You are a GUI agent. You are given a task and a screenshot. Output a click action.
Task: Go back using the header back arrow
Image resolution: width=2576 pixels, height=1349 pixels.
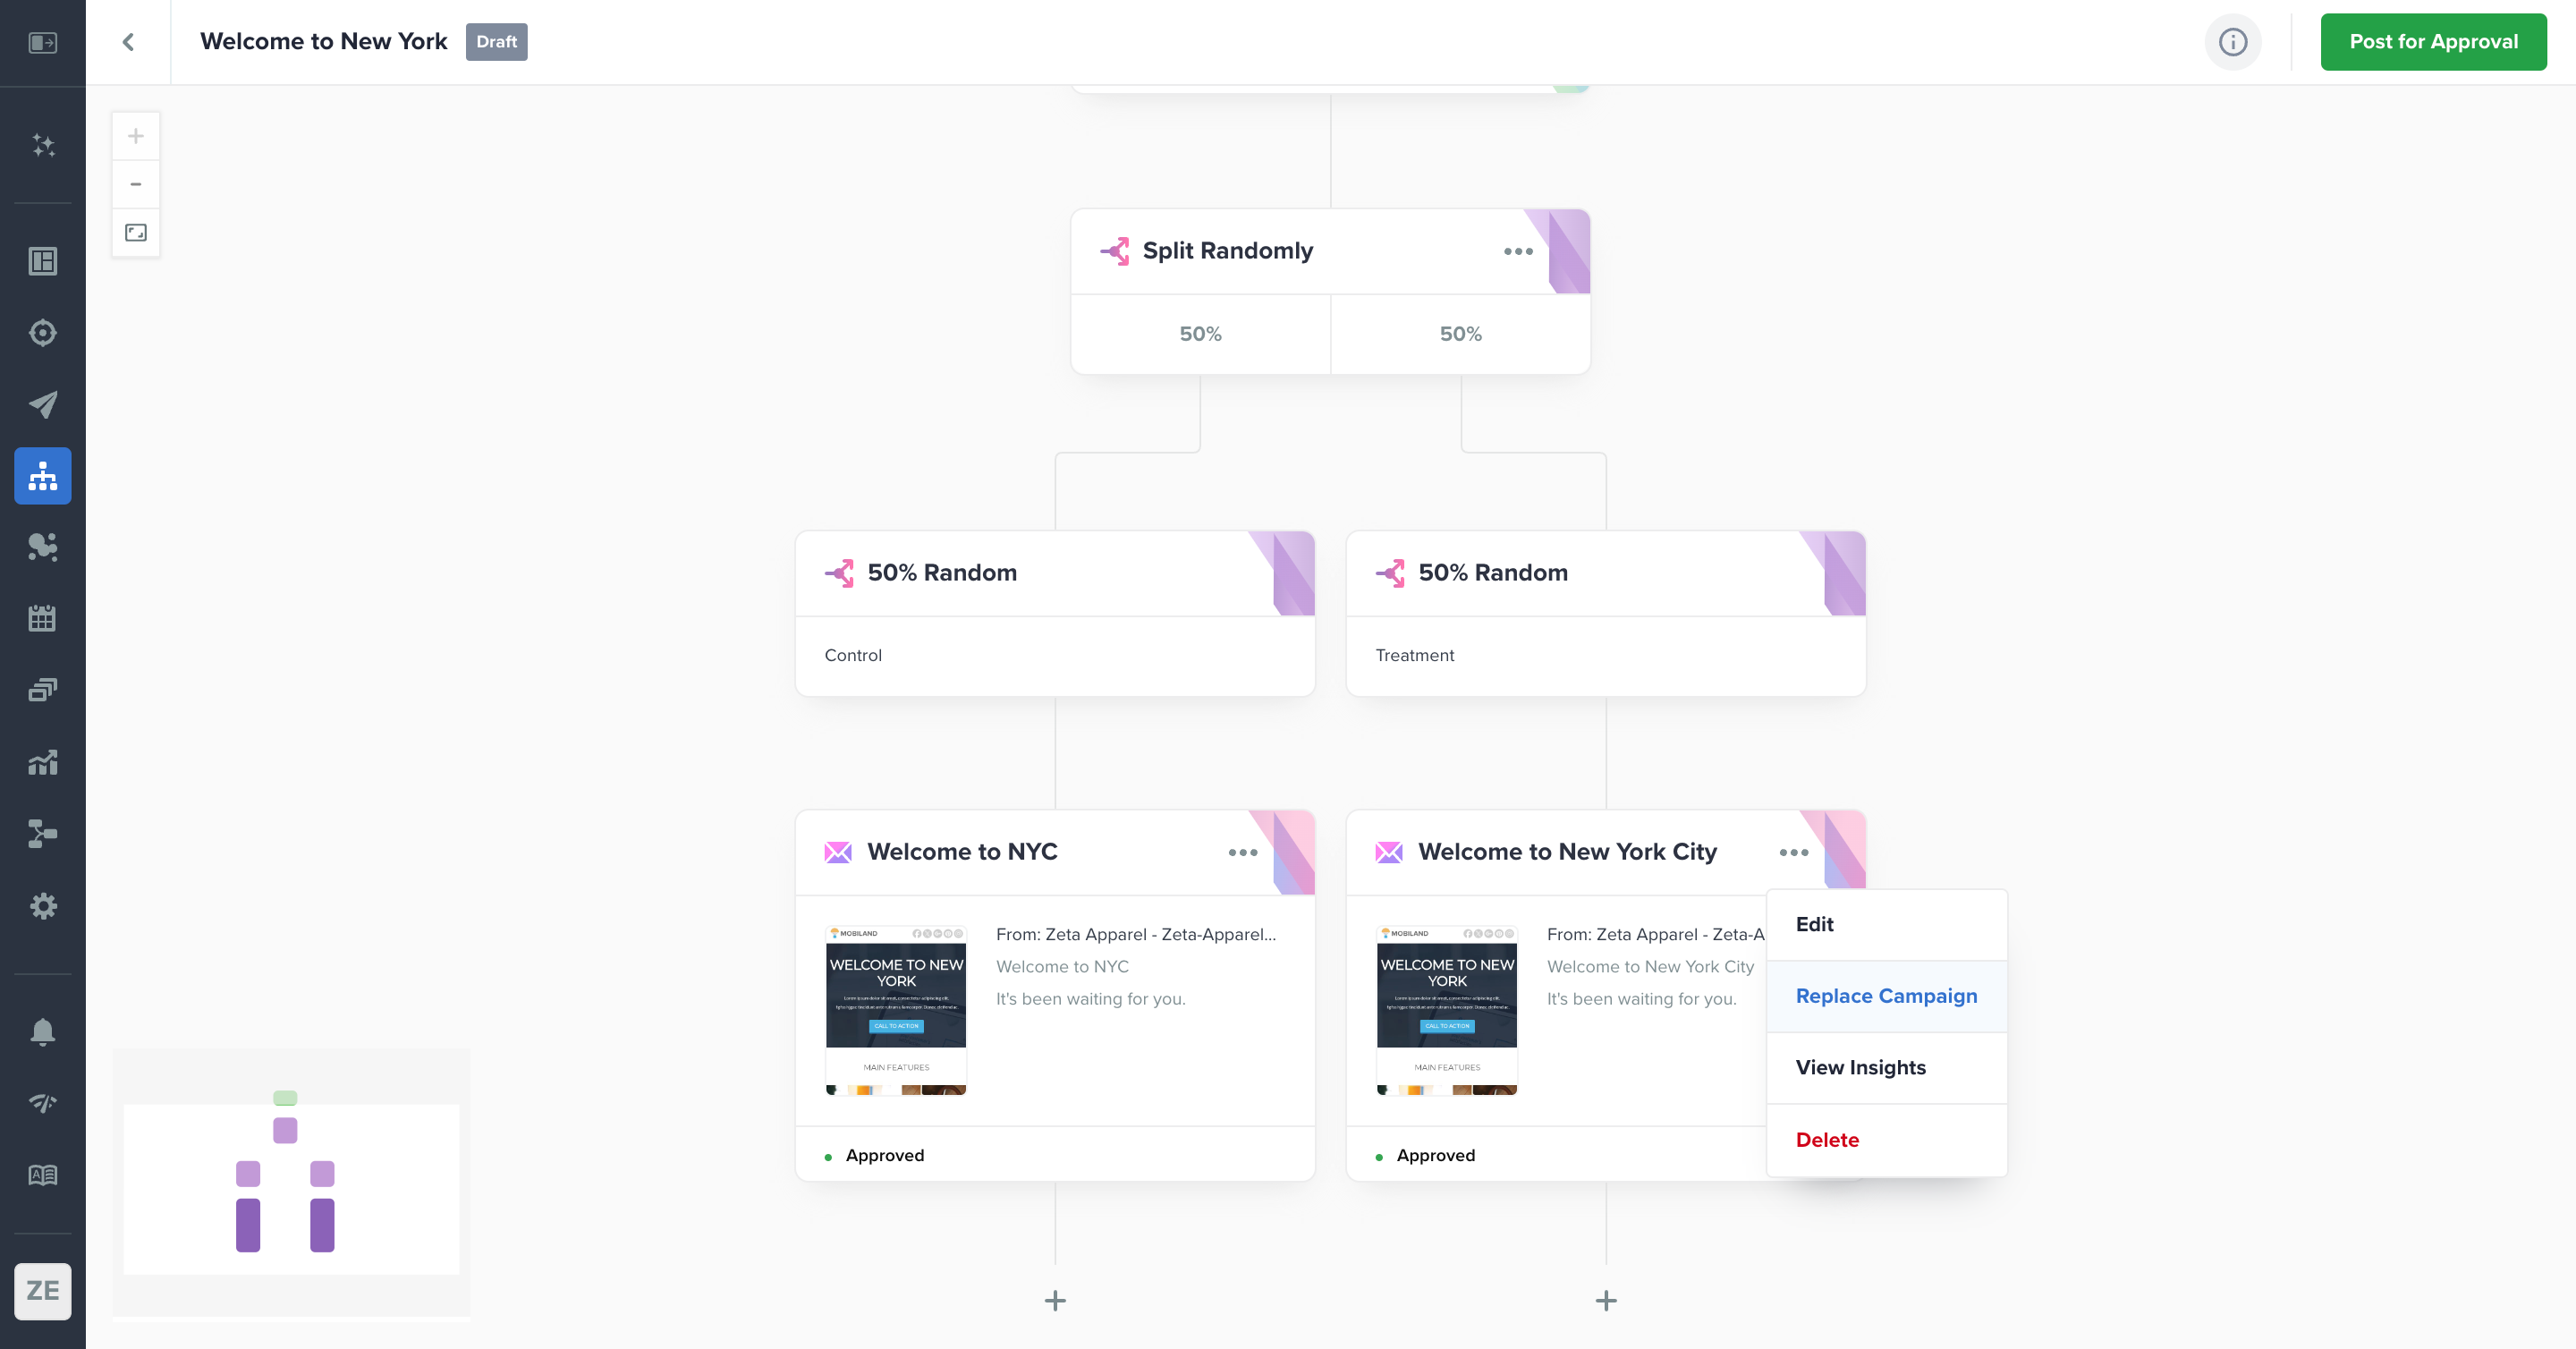pos(128,42)
